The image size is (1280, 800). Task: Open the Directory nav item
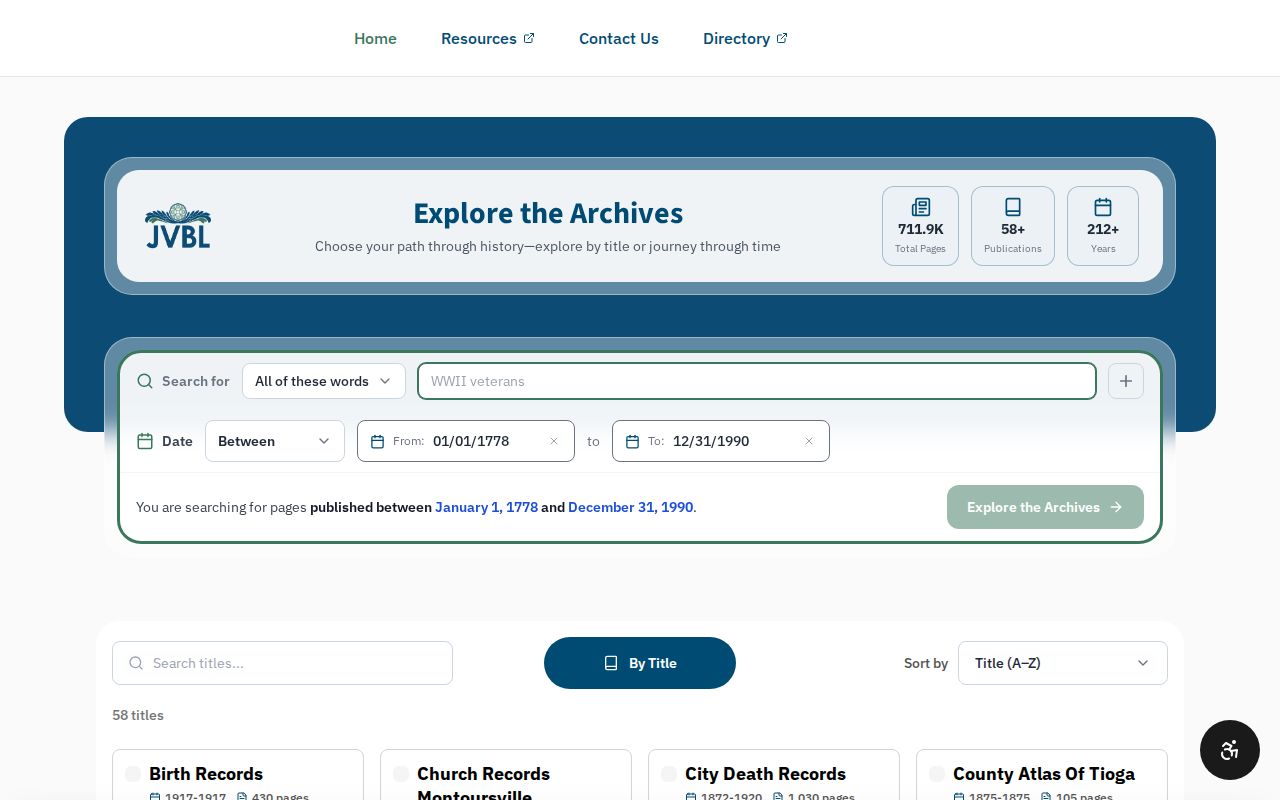pyautogui.click(x=745, y=38)
